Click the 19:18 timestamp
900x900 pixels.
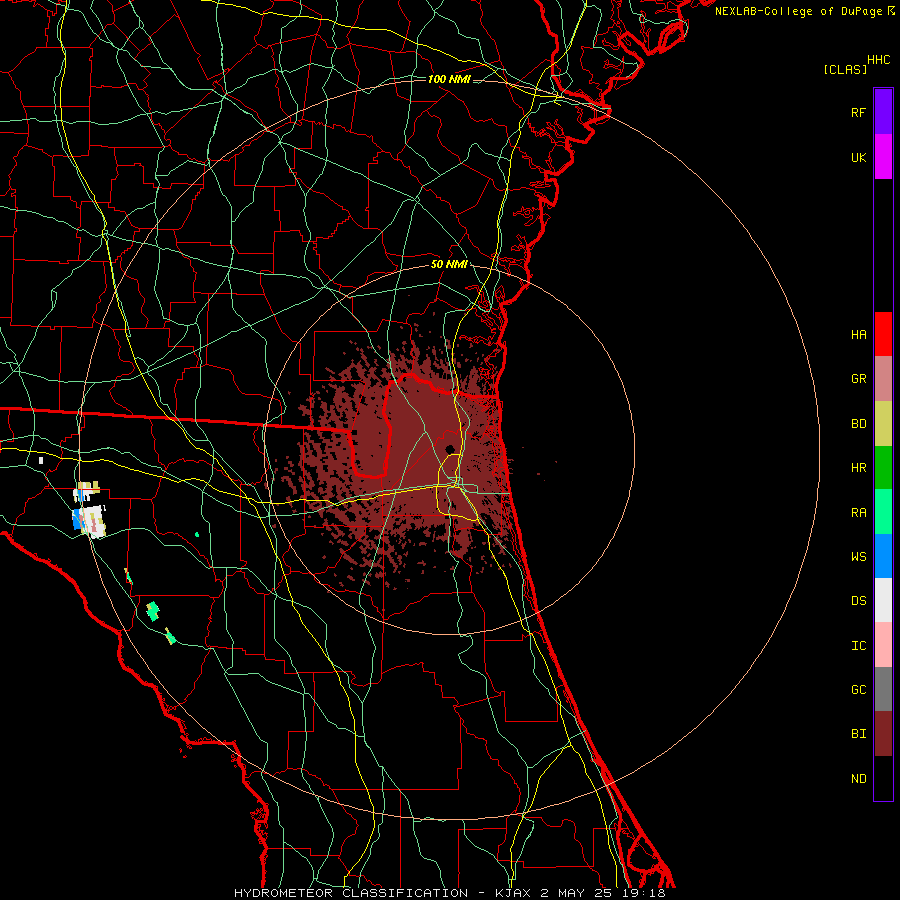[644, 893]
